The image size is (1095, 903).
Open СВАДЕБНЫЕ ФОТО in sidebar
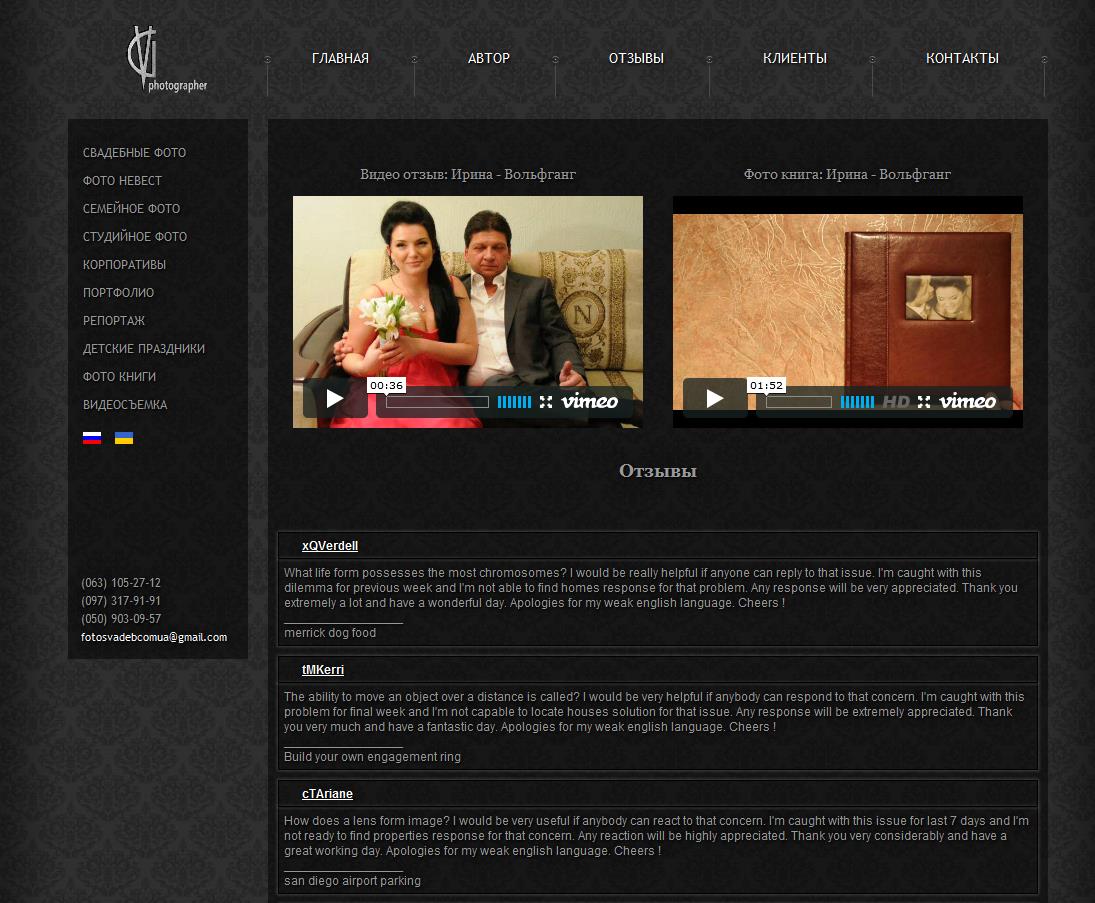[134, 153]
